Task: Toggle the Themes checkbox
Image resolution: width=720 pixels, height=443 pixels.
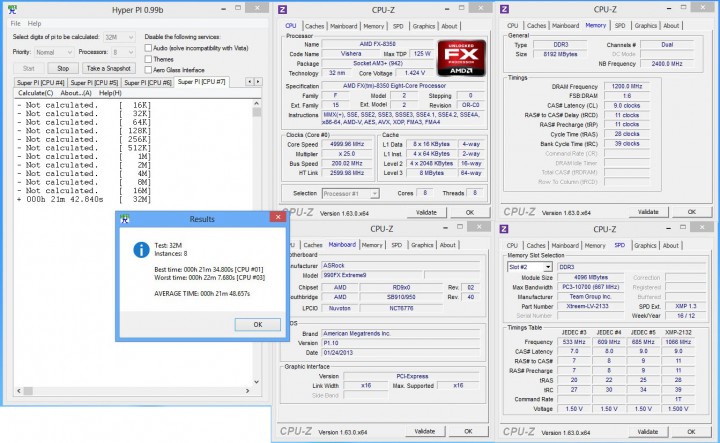Action: pyautogui.click(x=148, y=59)
